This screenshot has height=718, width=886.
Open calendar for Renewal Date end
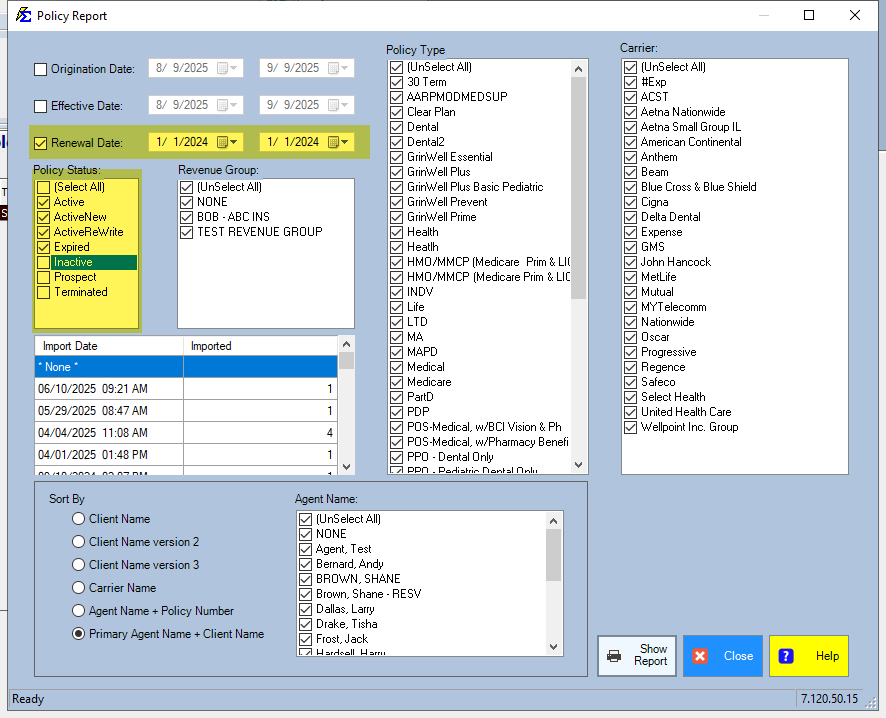pos(338,142)
